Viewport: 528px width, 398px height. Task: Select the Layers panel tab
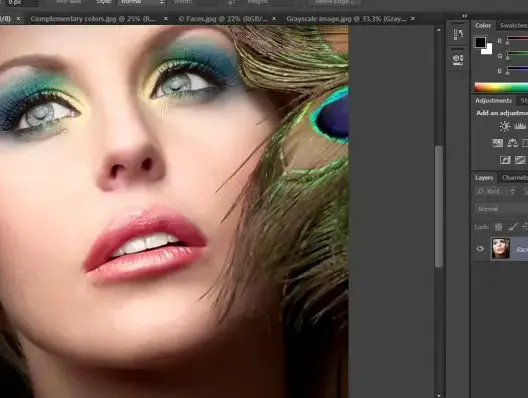tap(484, 177)
